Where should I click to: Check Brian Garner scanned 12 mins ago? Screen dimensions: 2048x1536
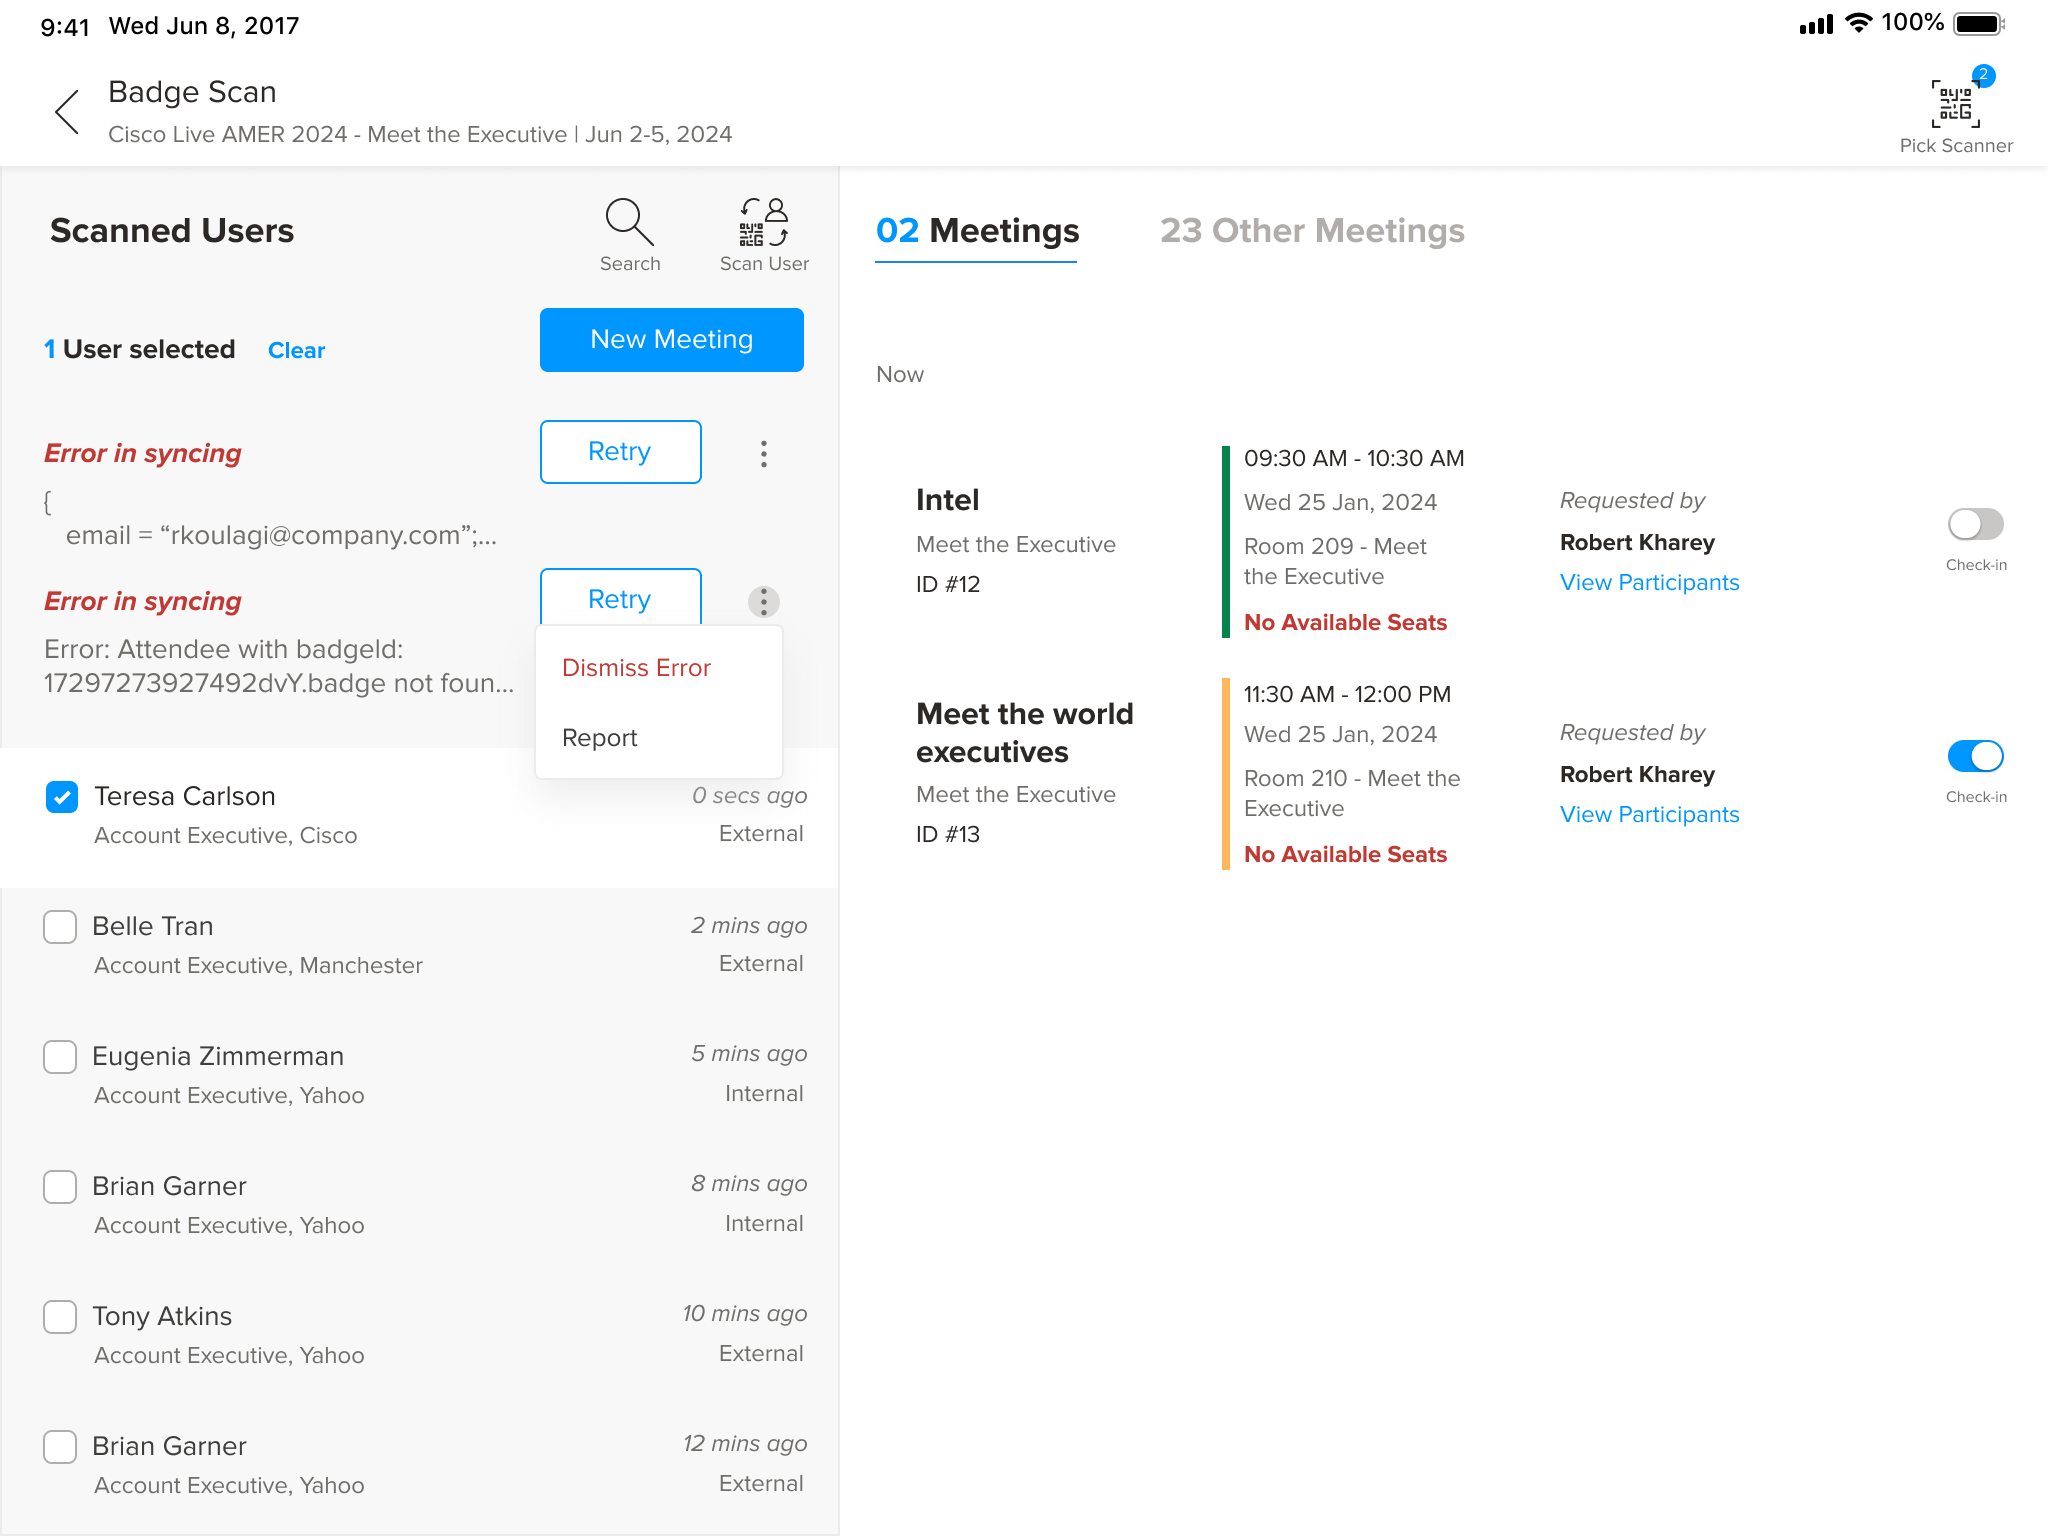tap(60, 1447)
